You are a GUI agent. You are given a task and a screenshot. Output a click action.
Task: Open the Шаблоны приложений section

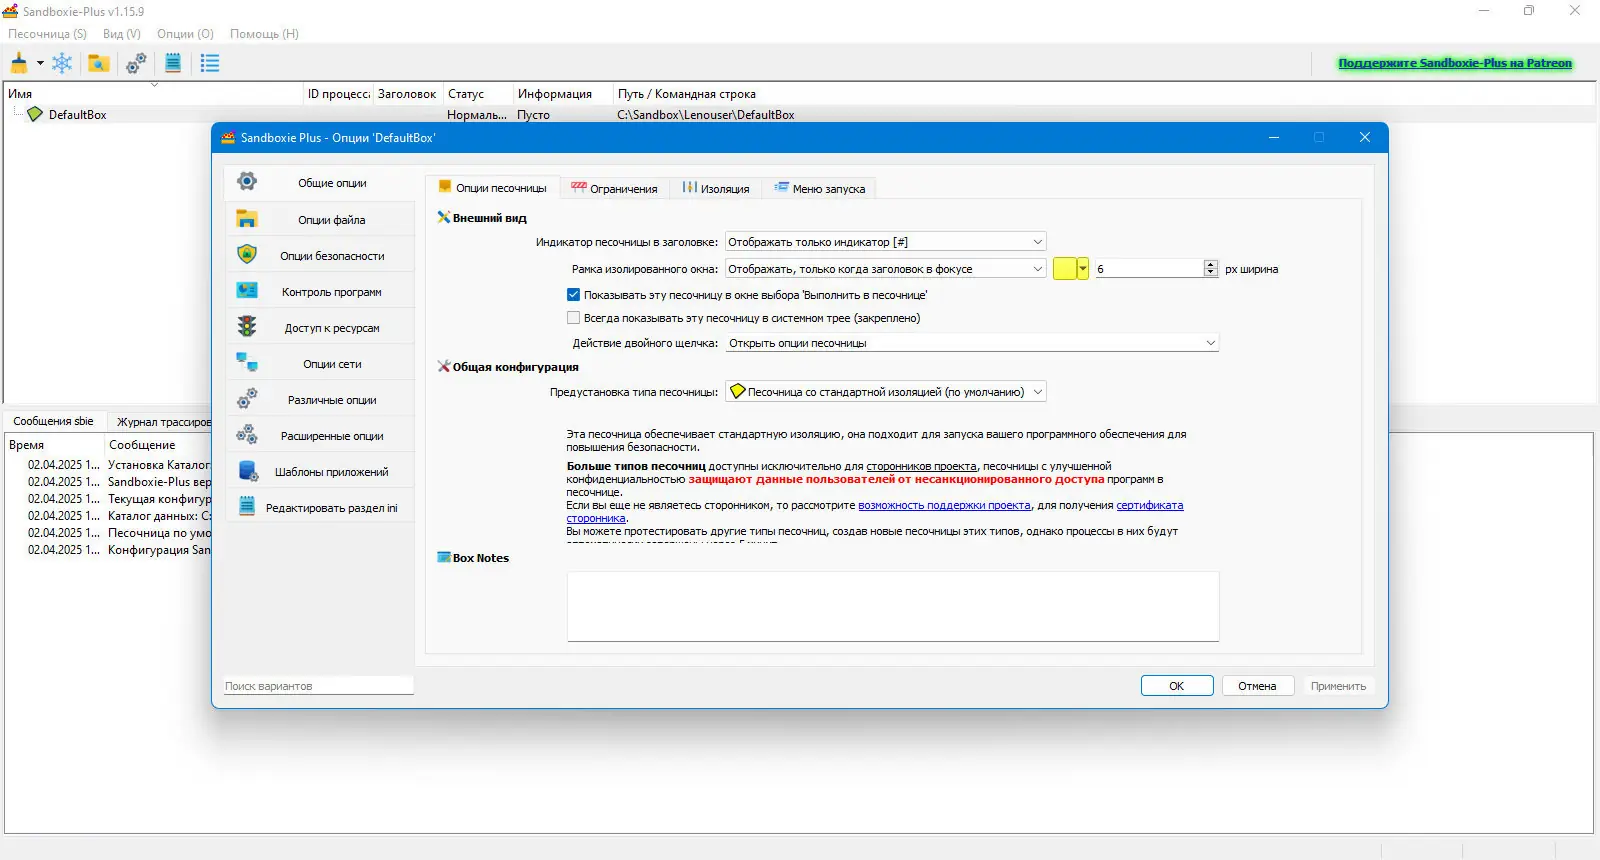pos(320,471)
